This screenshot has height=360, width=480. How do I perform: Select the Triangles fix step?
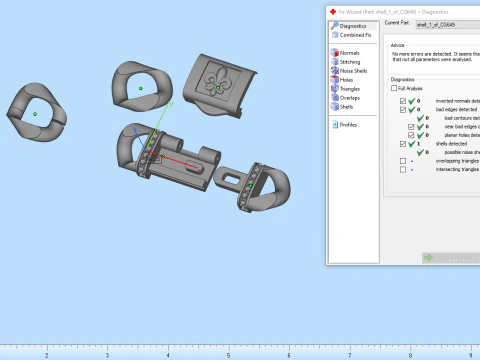345,89
